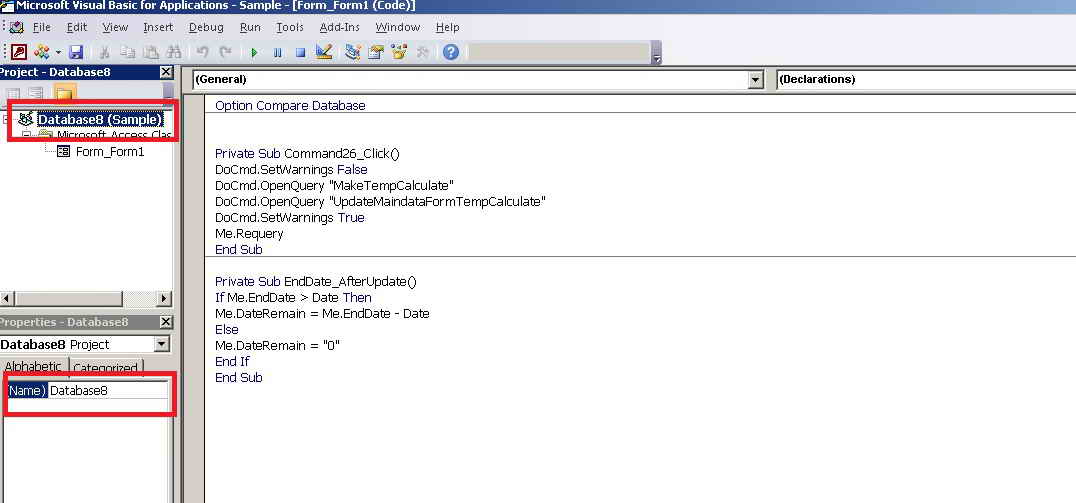Viewport: 1076px width, 503px height.
Task: Click the Paste toolbar icon
Action: click(151, 52)
